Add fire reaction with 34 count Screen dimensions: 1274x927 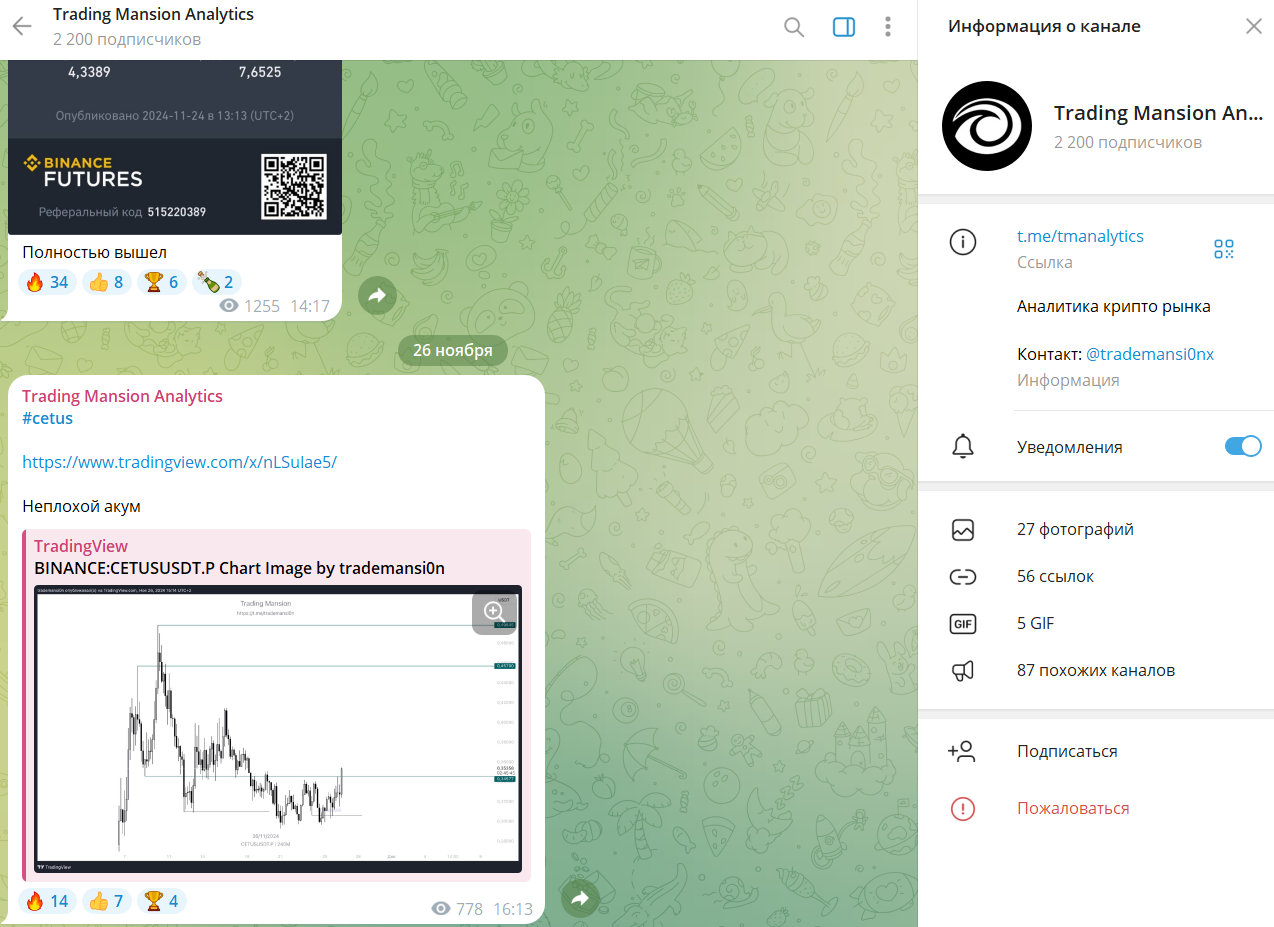[x=47, y=282]
